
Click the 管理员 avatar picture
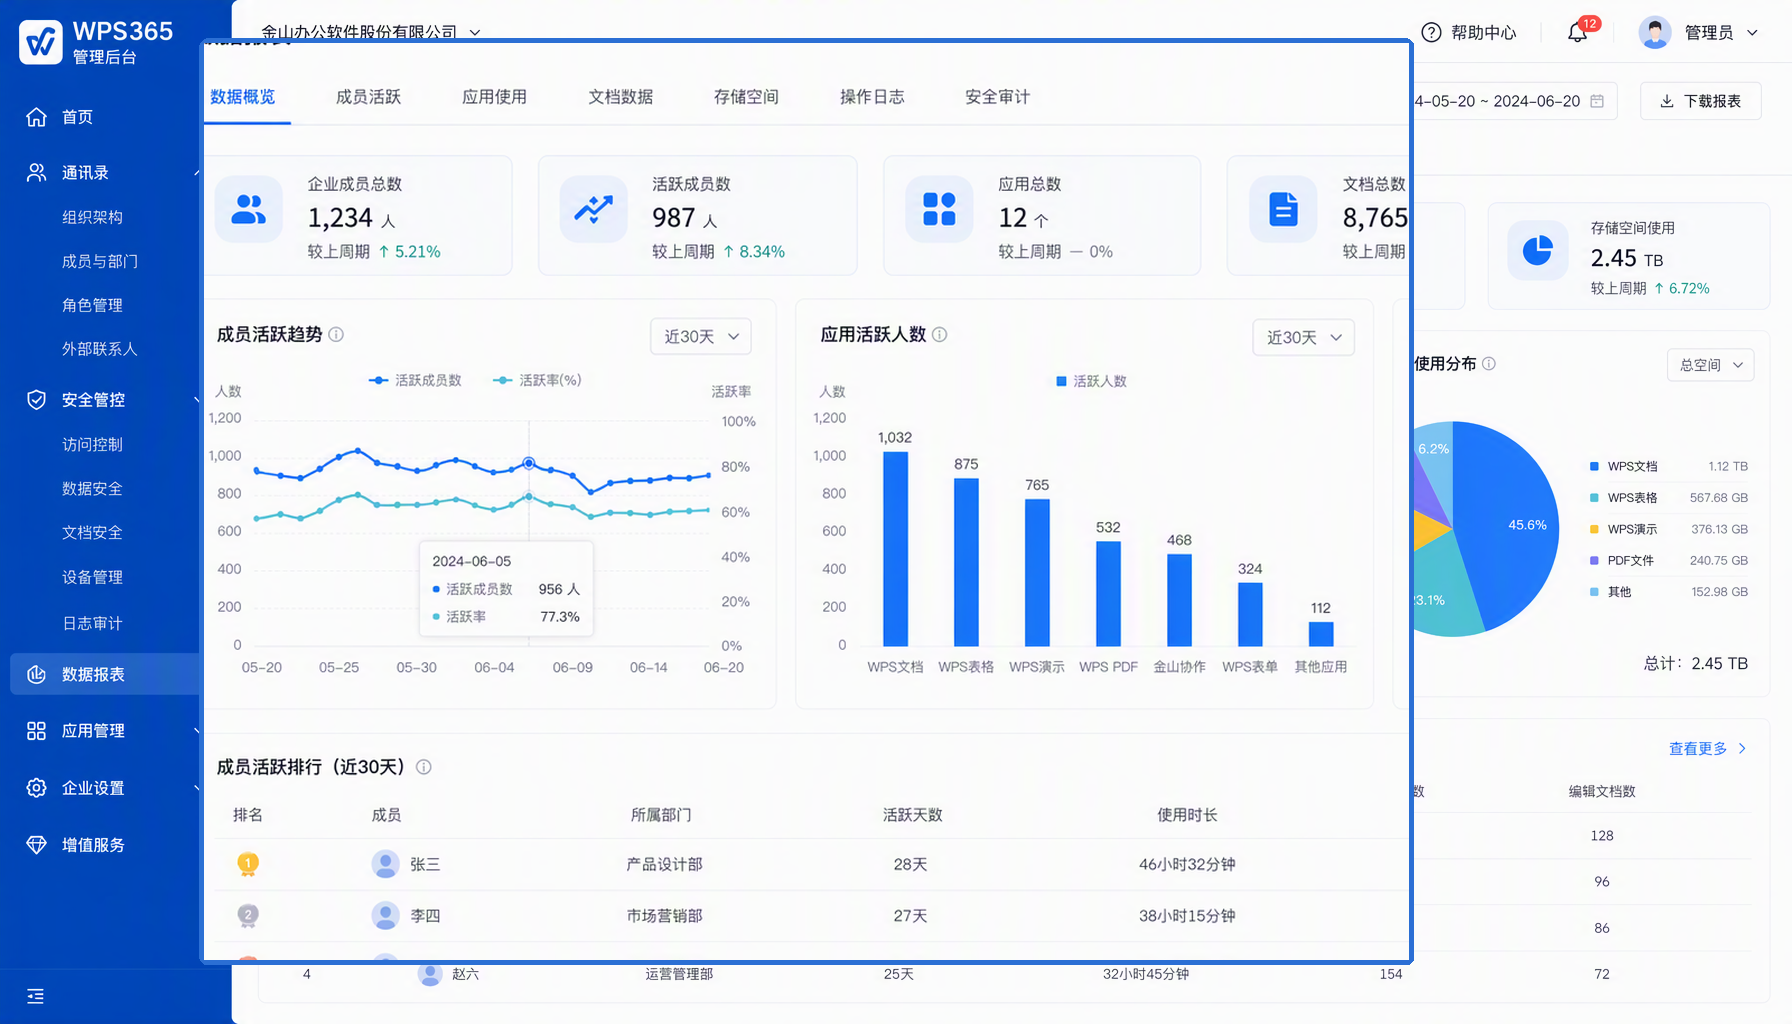1655,32
